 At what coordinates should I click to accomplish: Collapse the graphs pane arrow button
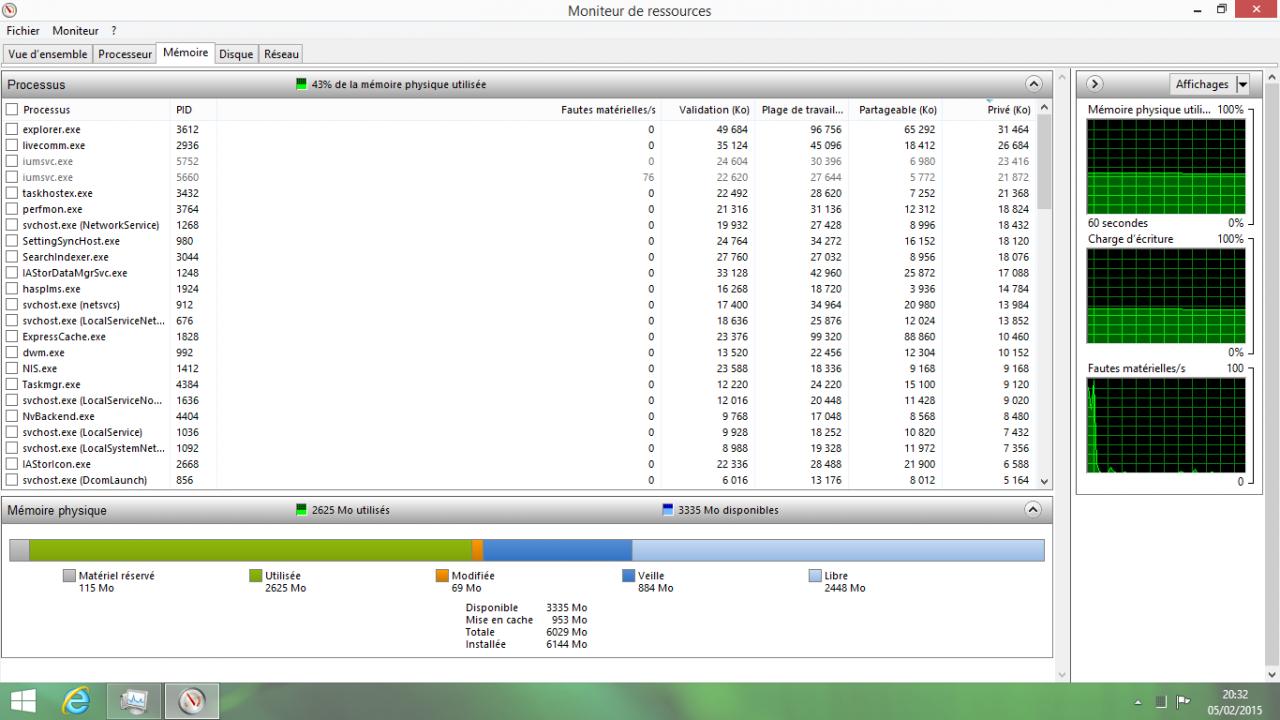1095,85
